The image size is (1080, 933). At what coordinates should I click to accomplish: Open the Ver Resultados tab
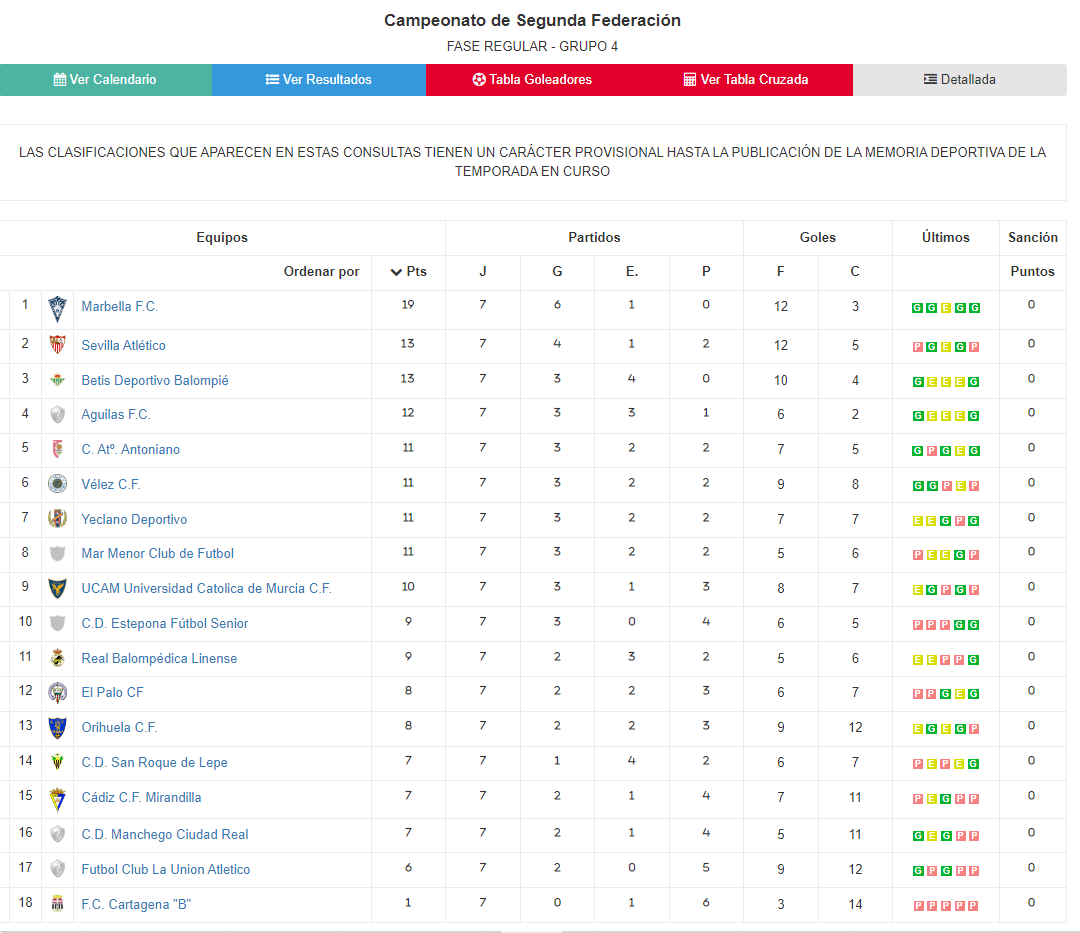tap(319, 80)
